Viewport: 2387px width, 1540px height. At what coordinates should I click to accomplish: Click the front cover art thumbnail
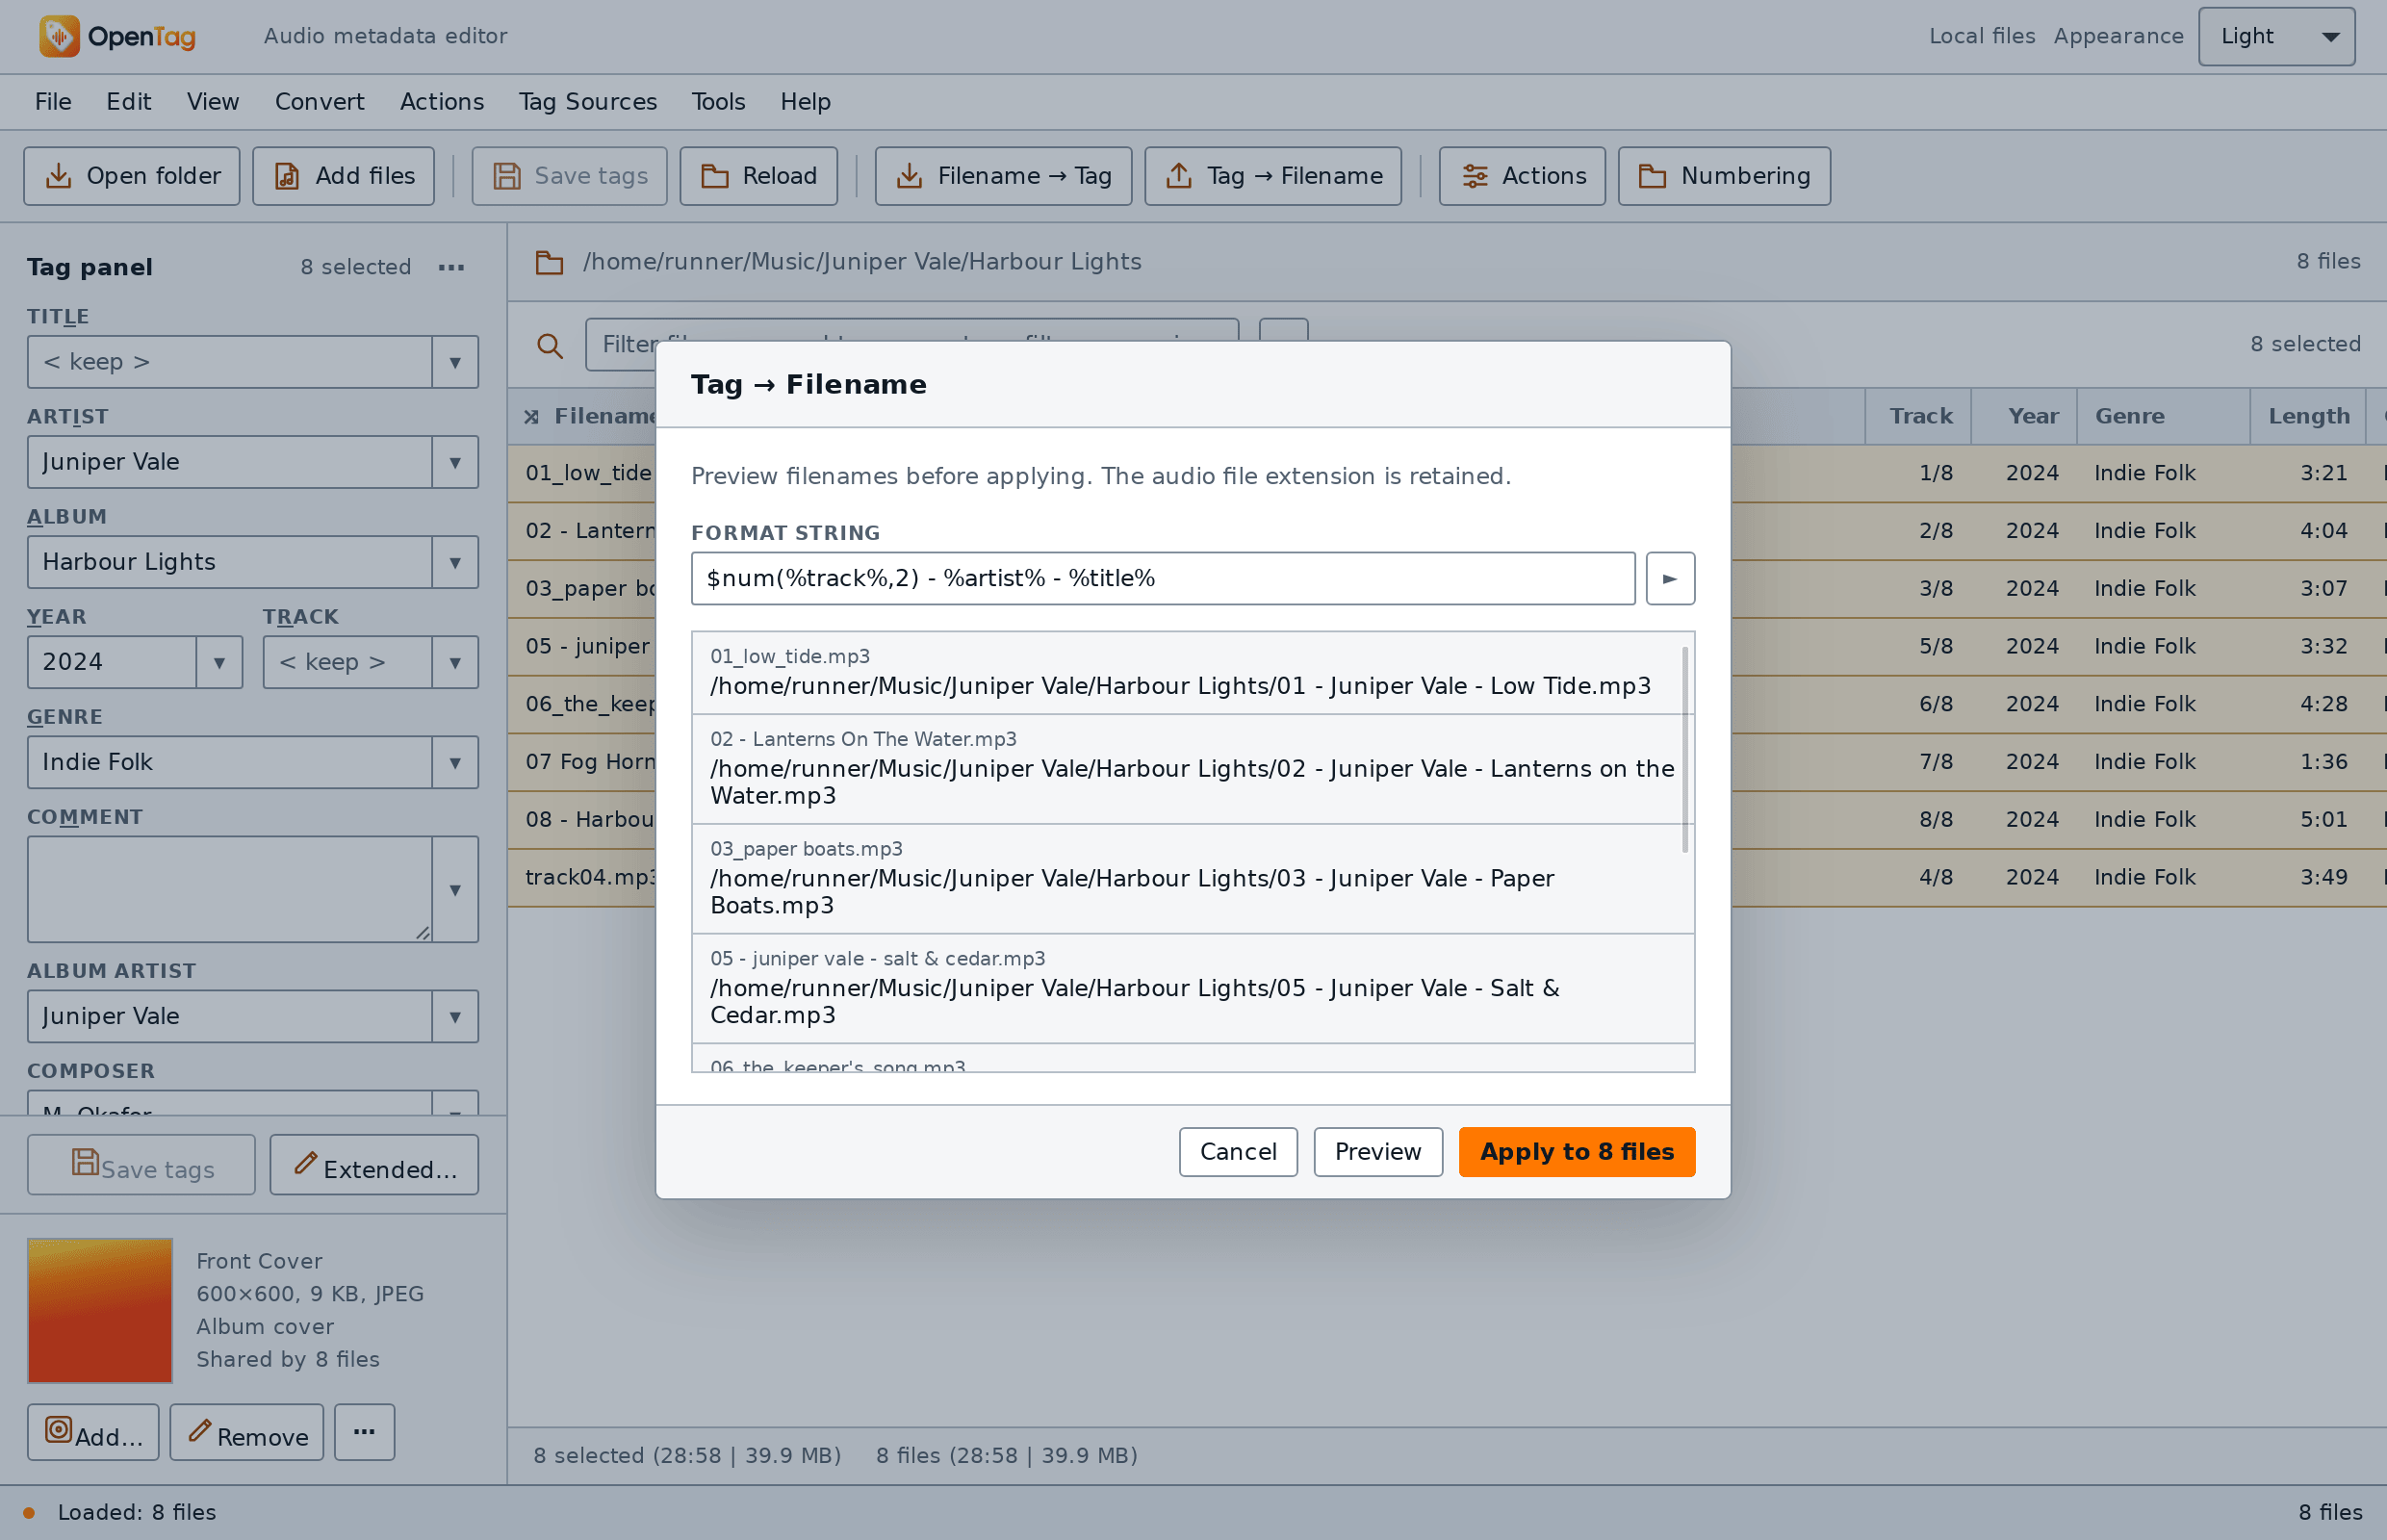[x=100, y=1310]
